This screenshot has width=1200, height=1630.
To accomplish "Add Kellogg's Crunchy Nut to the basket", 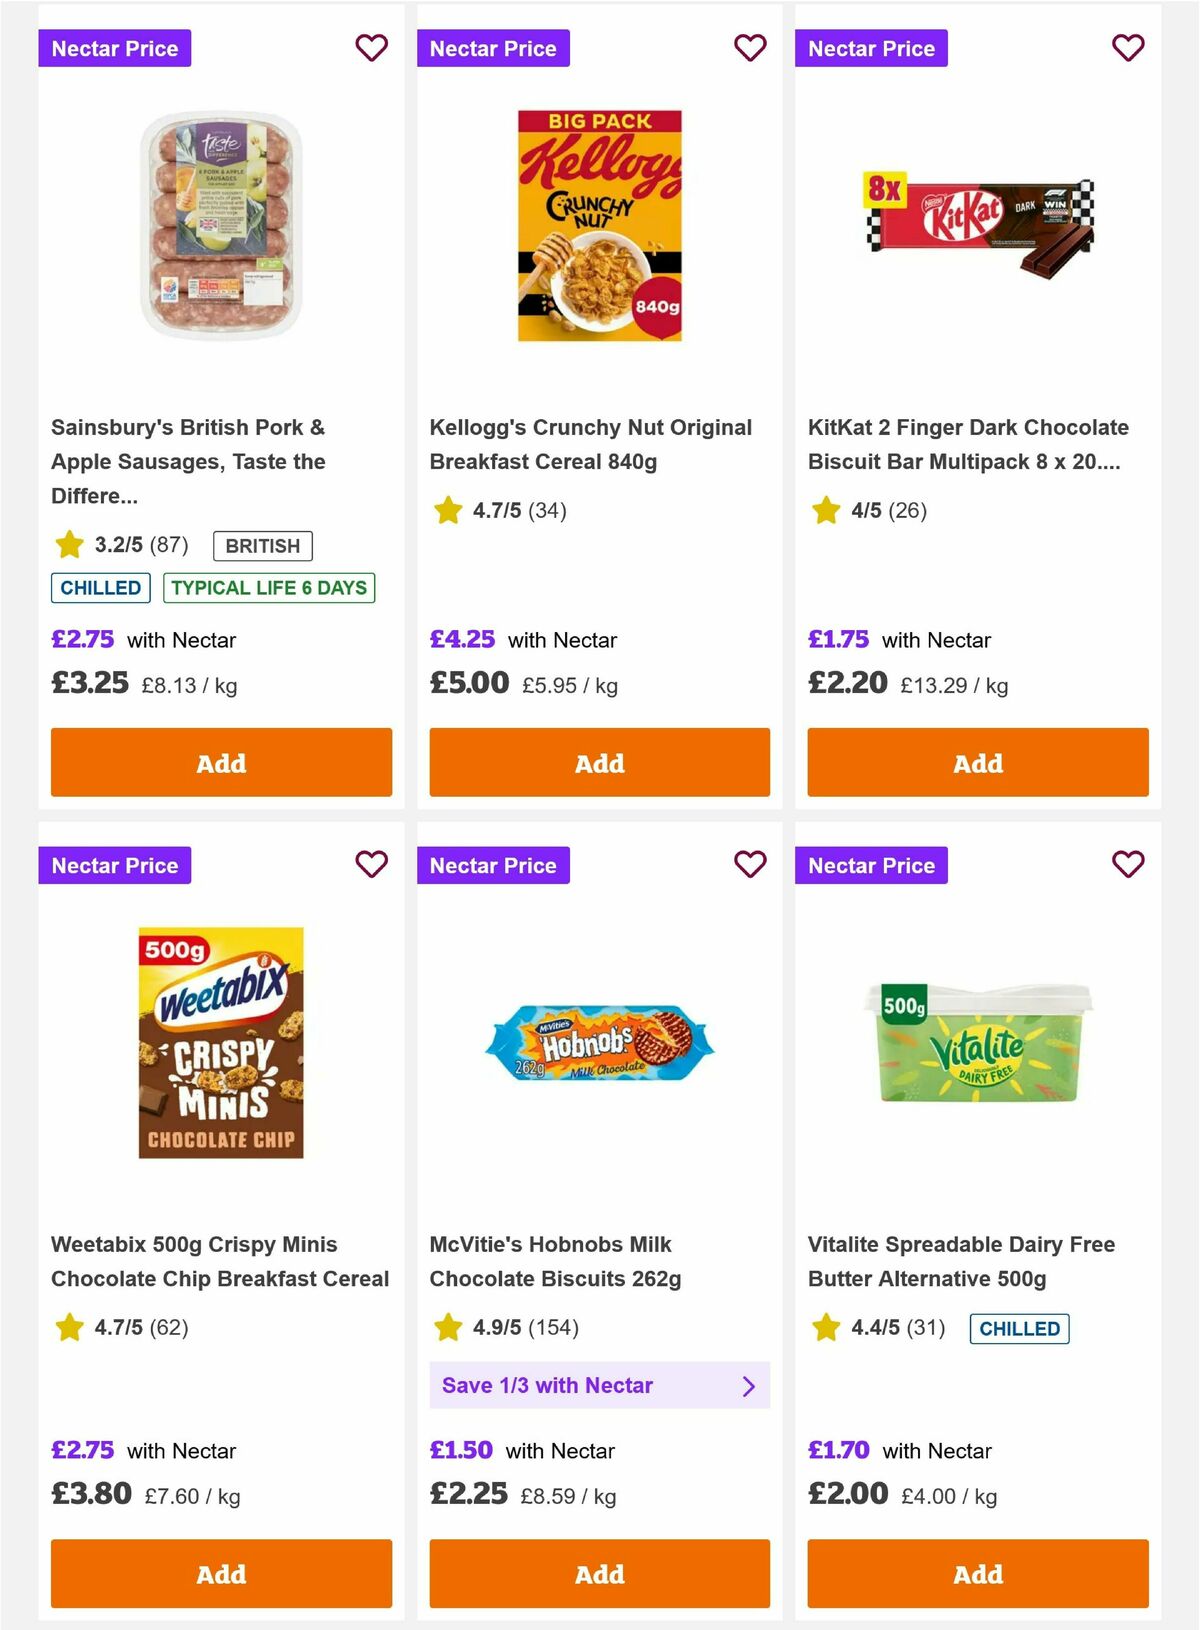I will click(x=599, y=762).
